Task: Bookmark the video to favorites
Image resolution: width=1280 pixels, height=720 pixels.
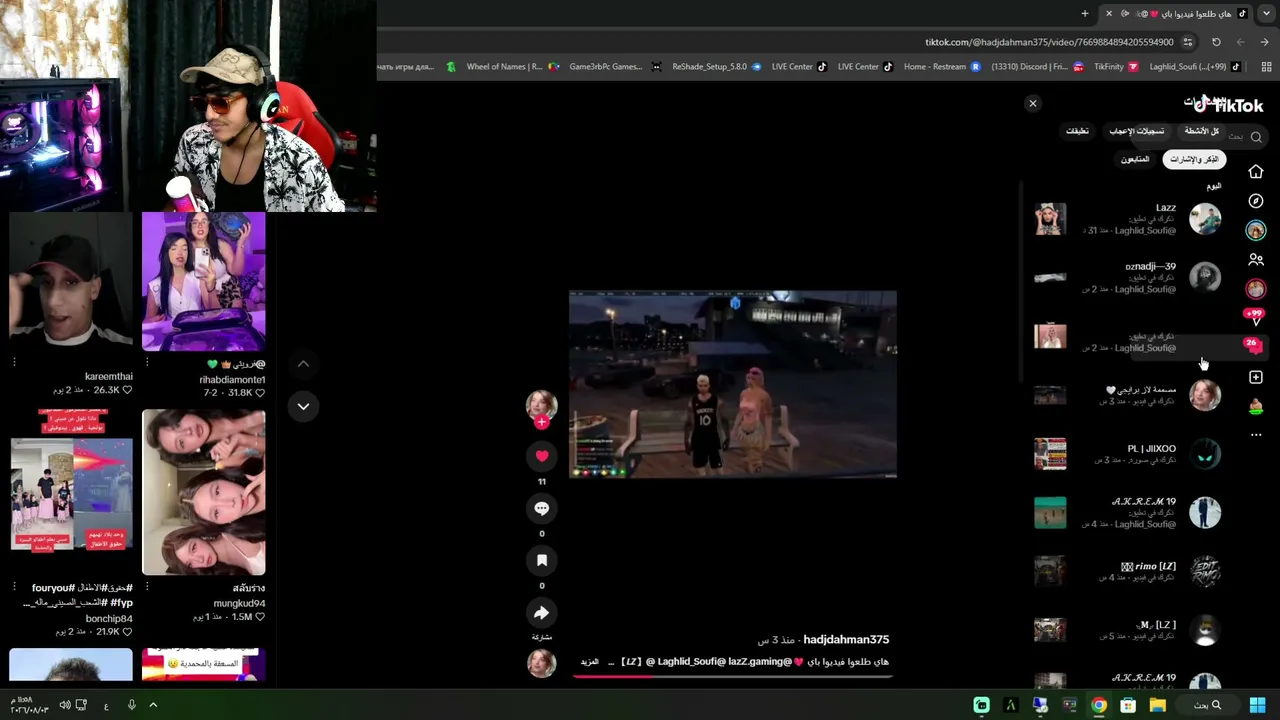Action: pos(542,560)
